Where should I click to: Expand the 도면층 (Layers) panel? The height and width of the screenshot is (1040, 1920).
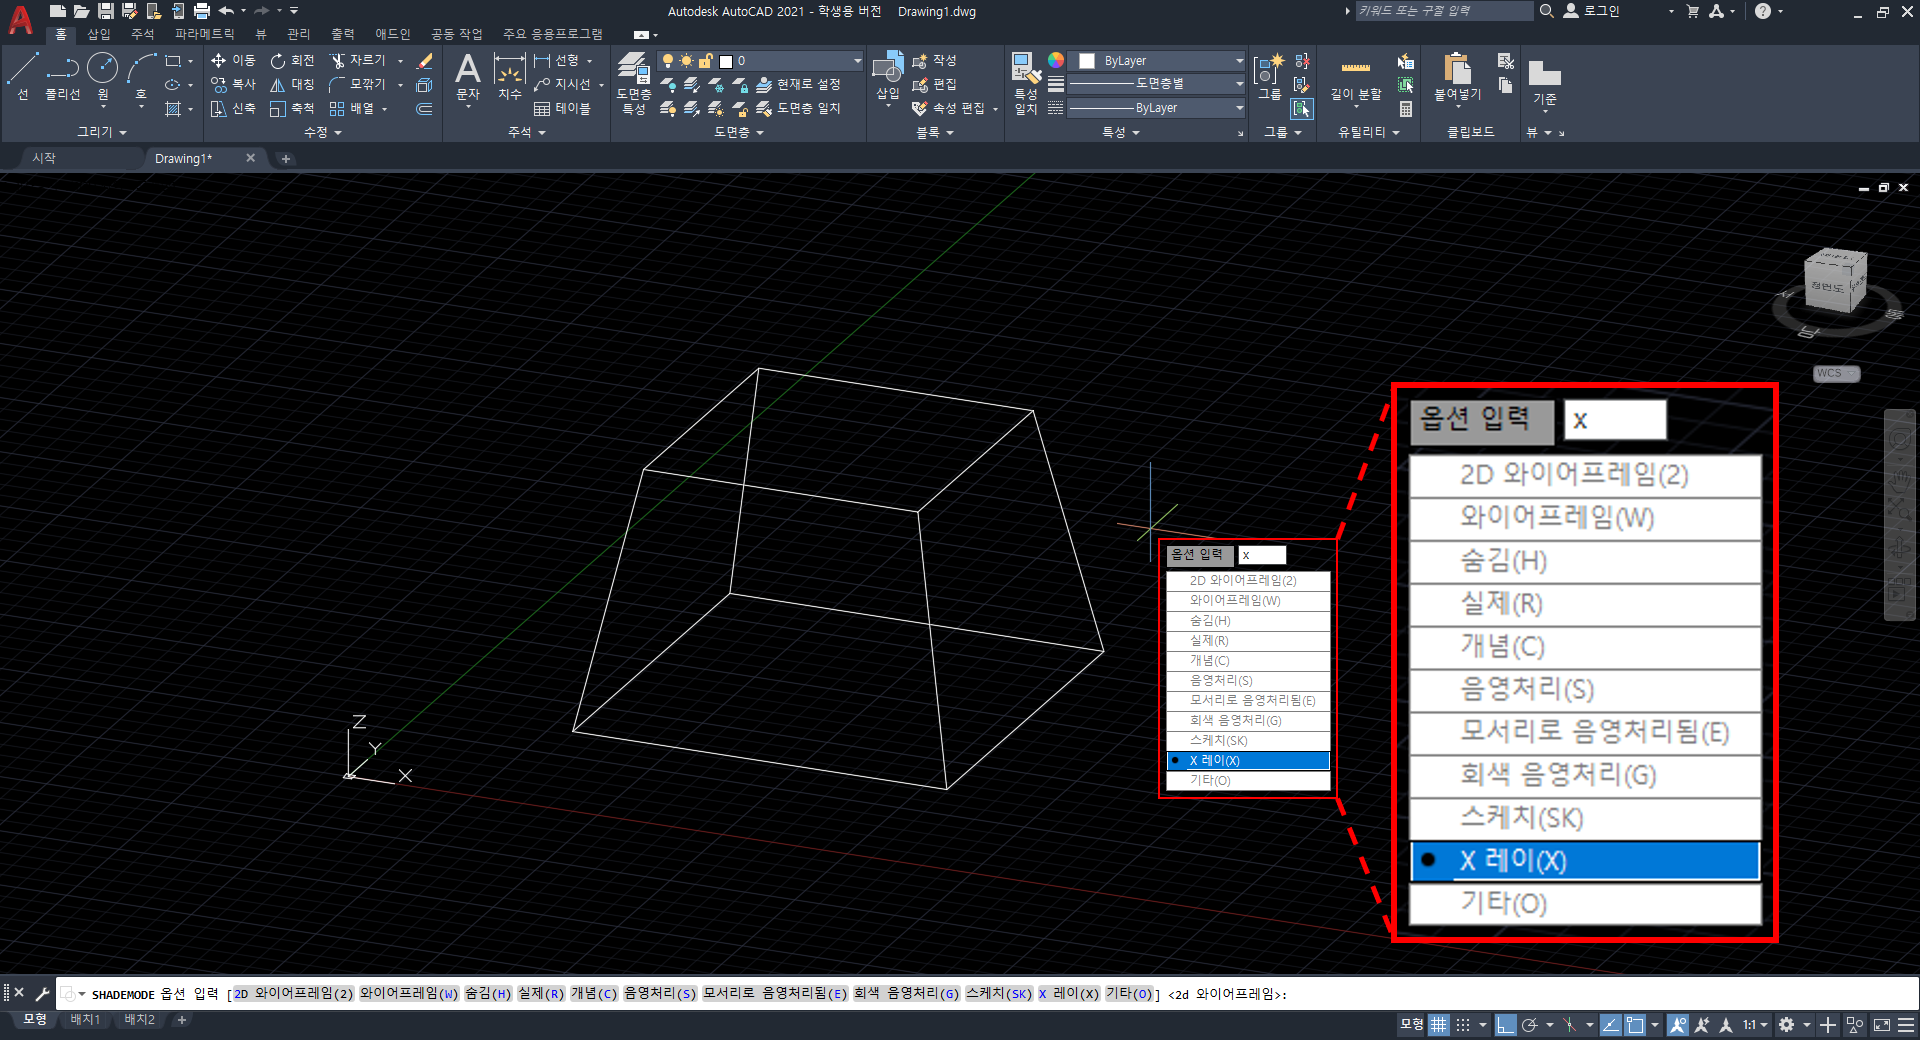coord(738,132)
